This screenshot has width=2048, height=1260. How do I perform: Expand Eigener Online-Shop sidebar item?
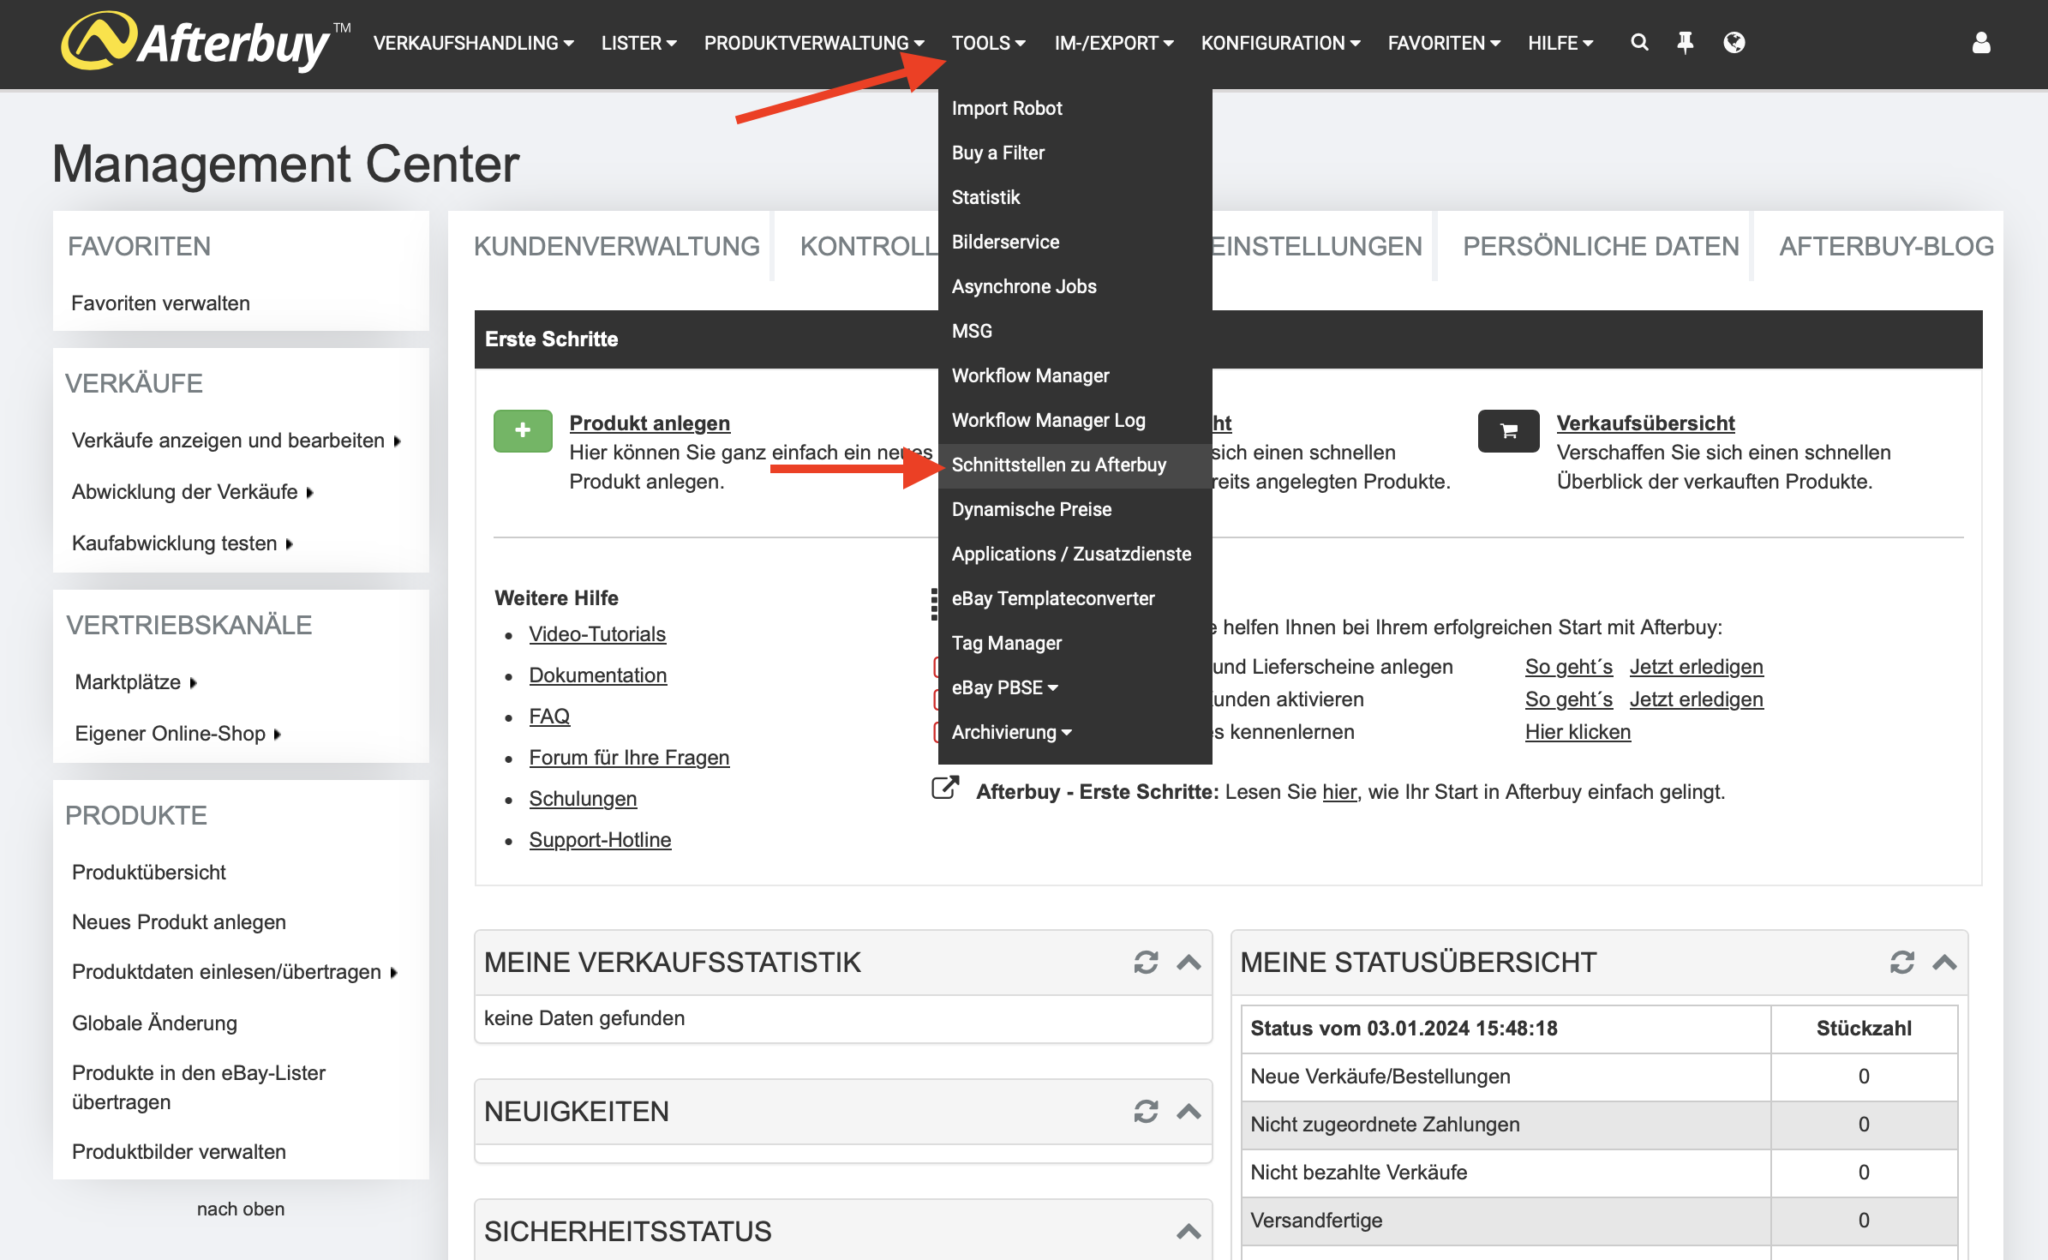178,734
